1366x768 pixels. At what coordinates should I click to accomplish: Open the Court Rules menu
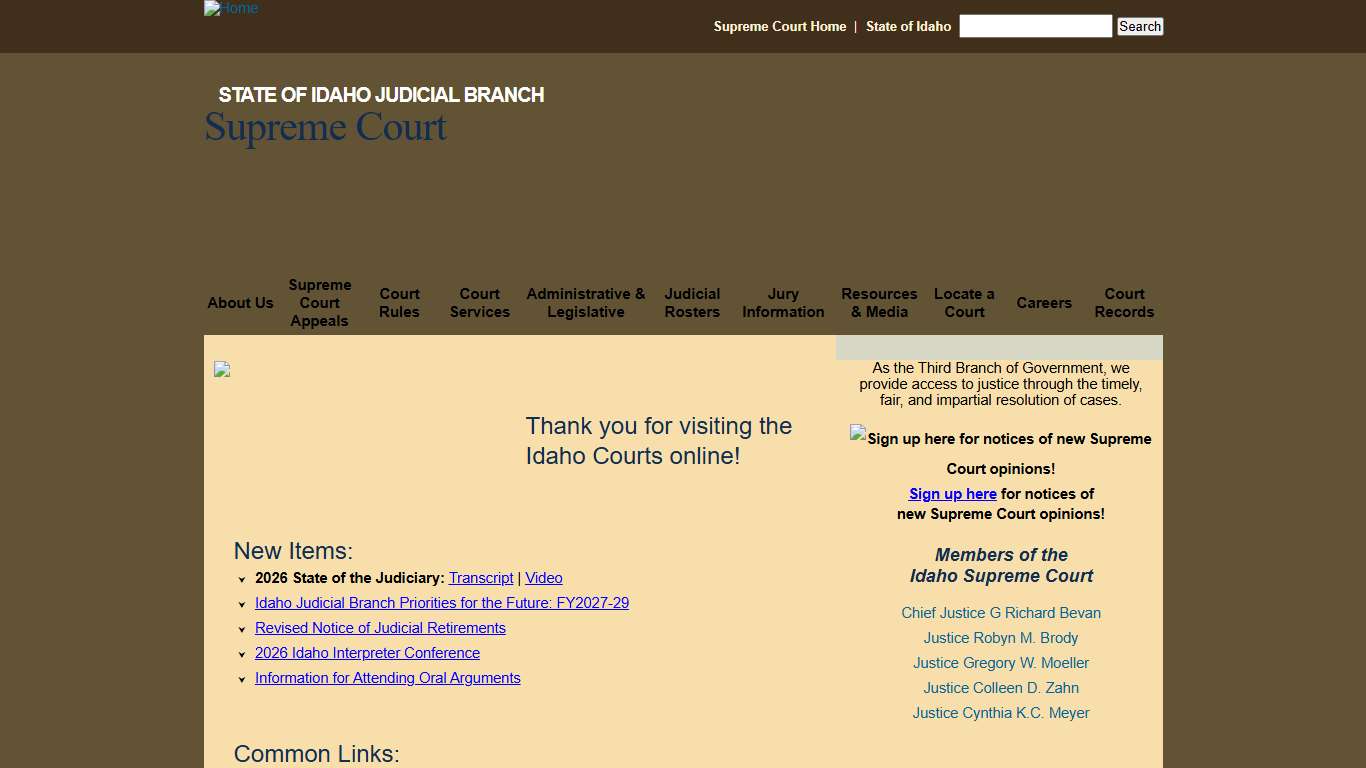point(400,303)
